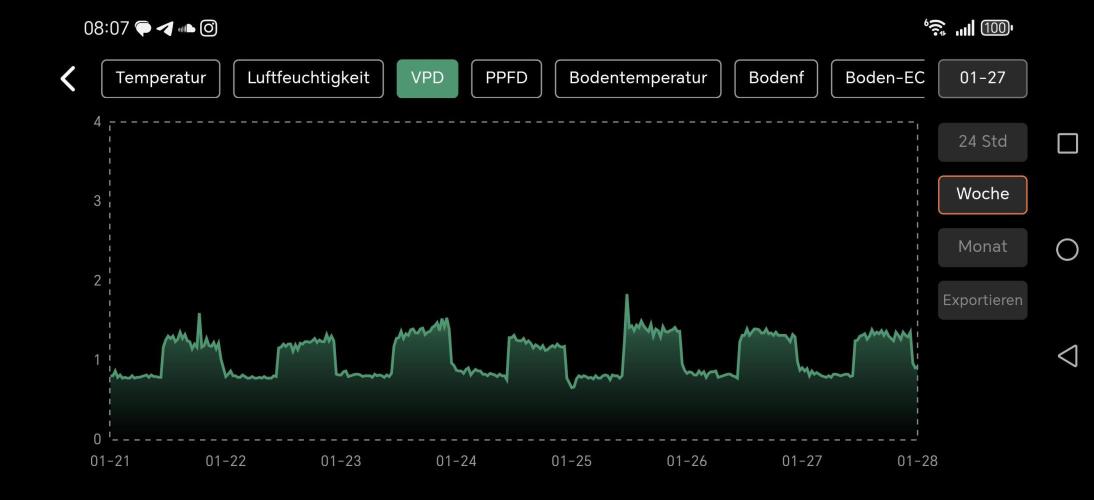Image resolution: width=1094 pixels, height=500 pixels.
Task: Tap the Android back triangle button
Action: point(1067,356)
